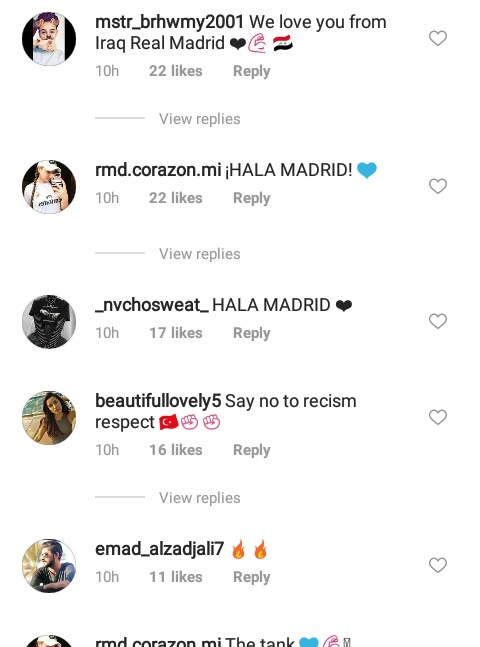Reply to _nvchosweat_ HALA MADRID comment

252,333
